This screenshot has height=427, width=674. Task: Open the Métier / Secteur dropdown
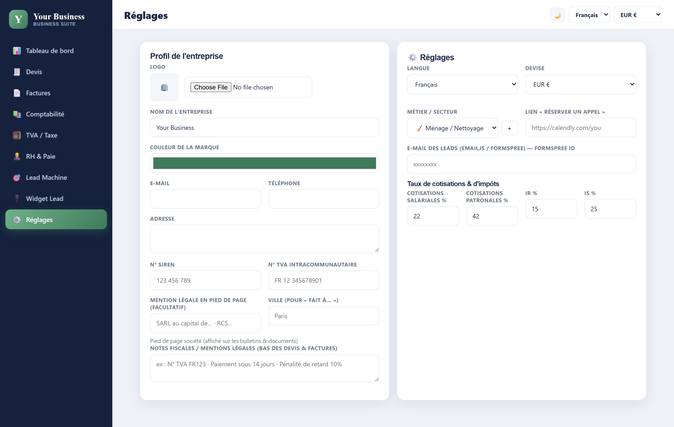pos(453,128)
